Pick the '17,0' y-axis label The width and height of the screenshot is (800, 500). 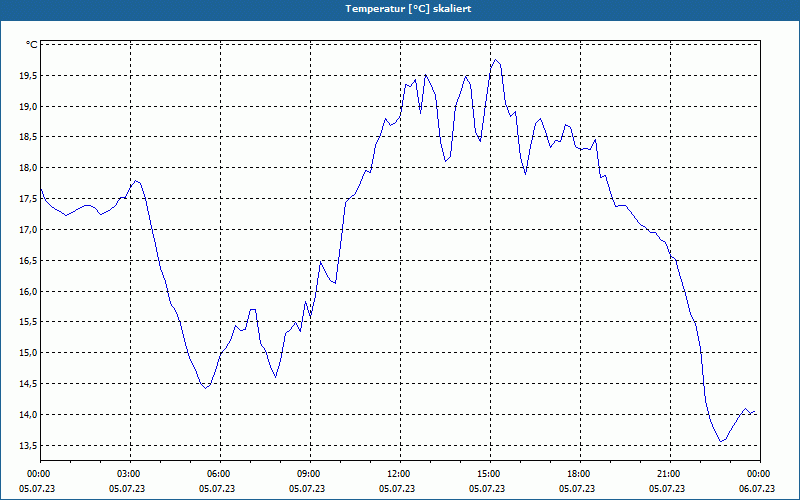click(x=28, y=230)
